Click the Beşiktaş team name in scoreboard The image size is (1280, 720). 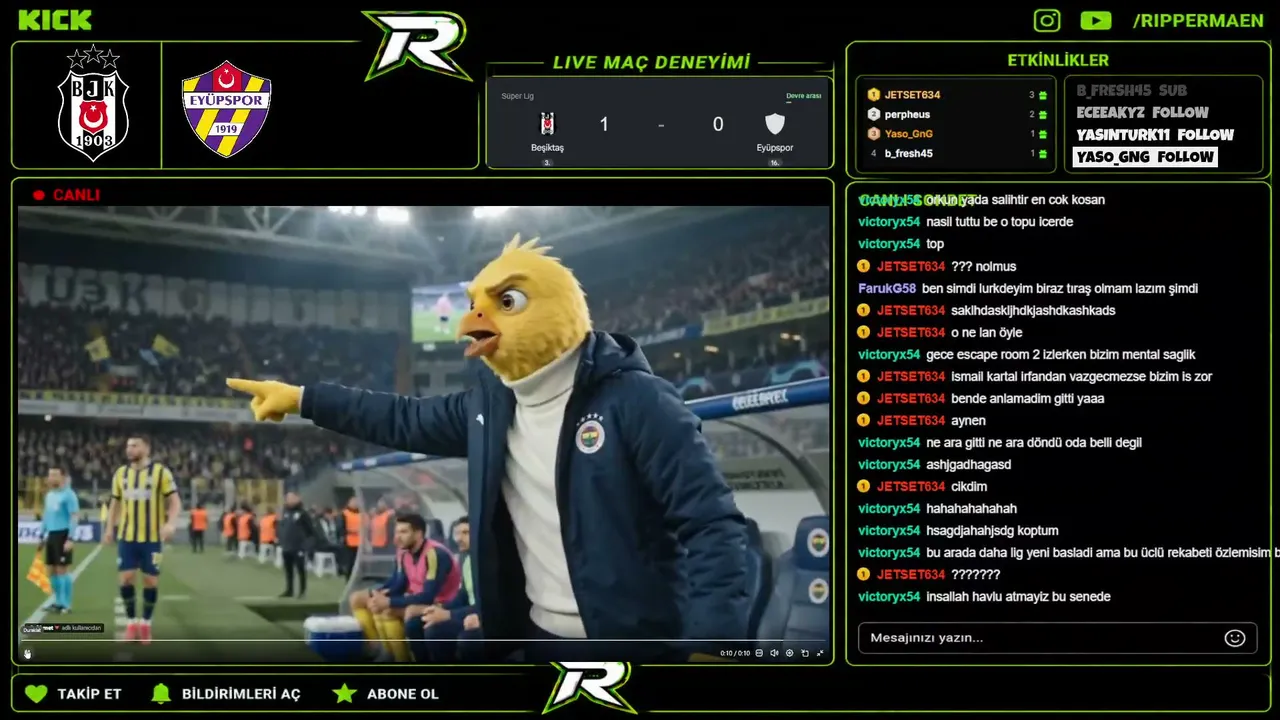(547, 148)
